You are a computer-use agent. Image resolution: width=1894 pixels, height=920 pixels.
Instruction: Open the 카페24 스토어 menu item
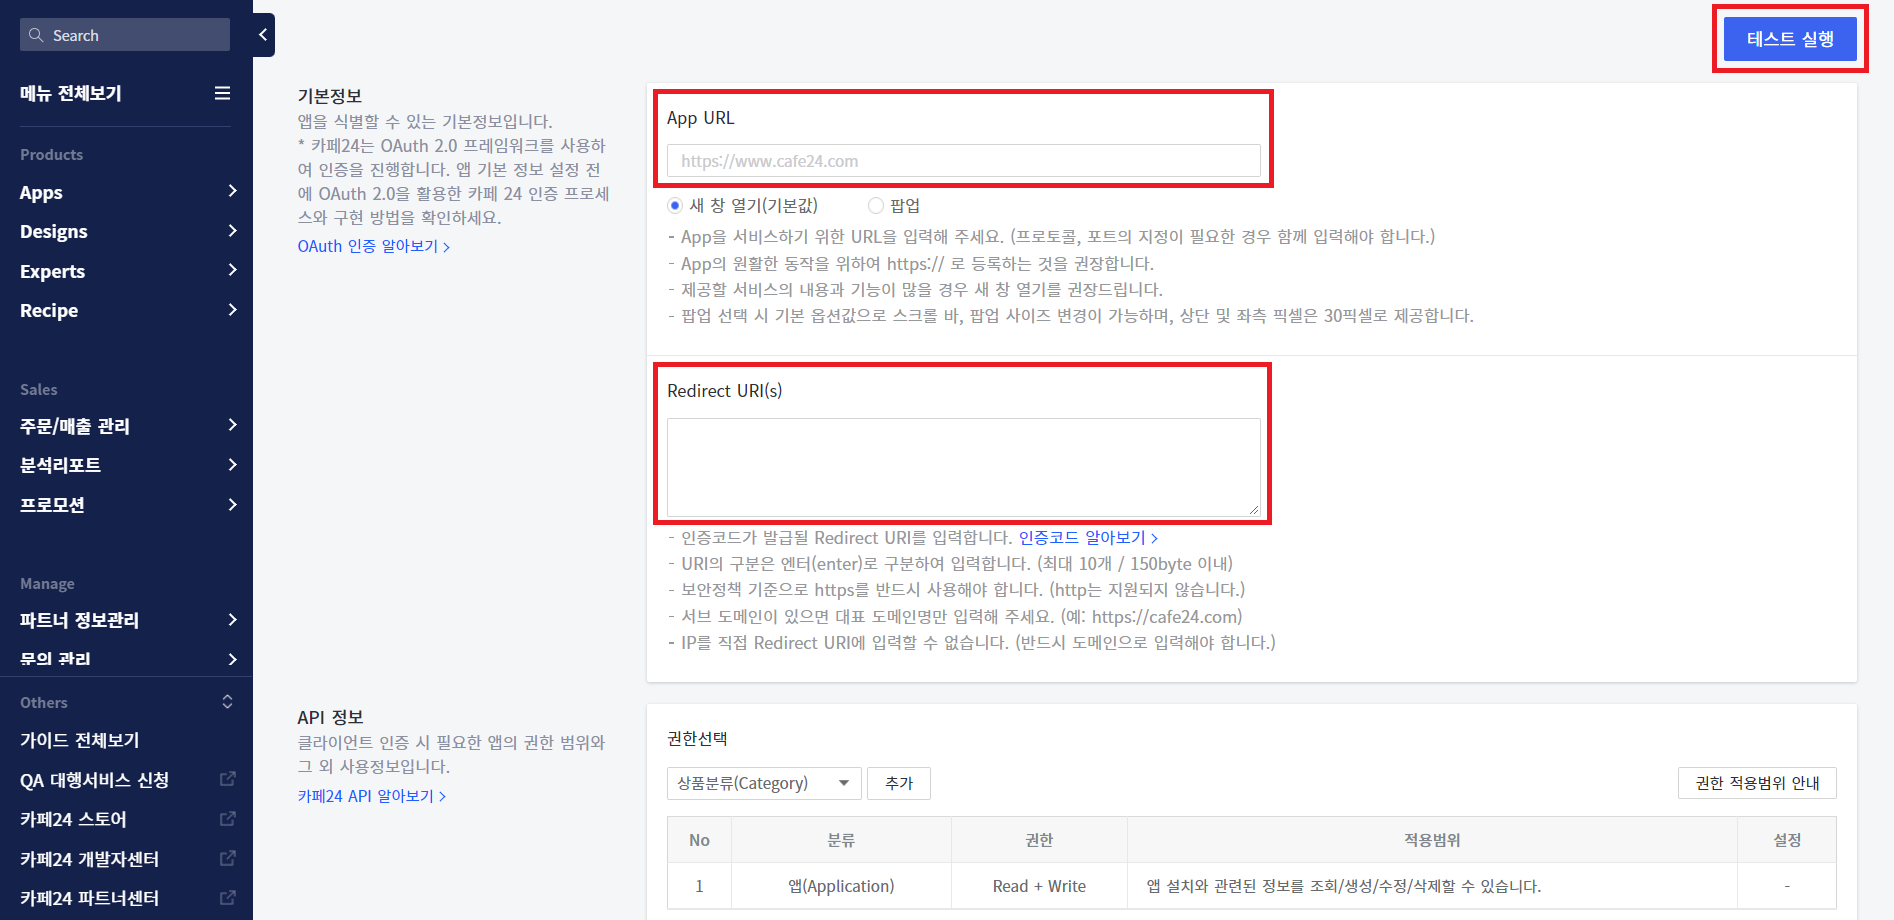click(74, 820)
